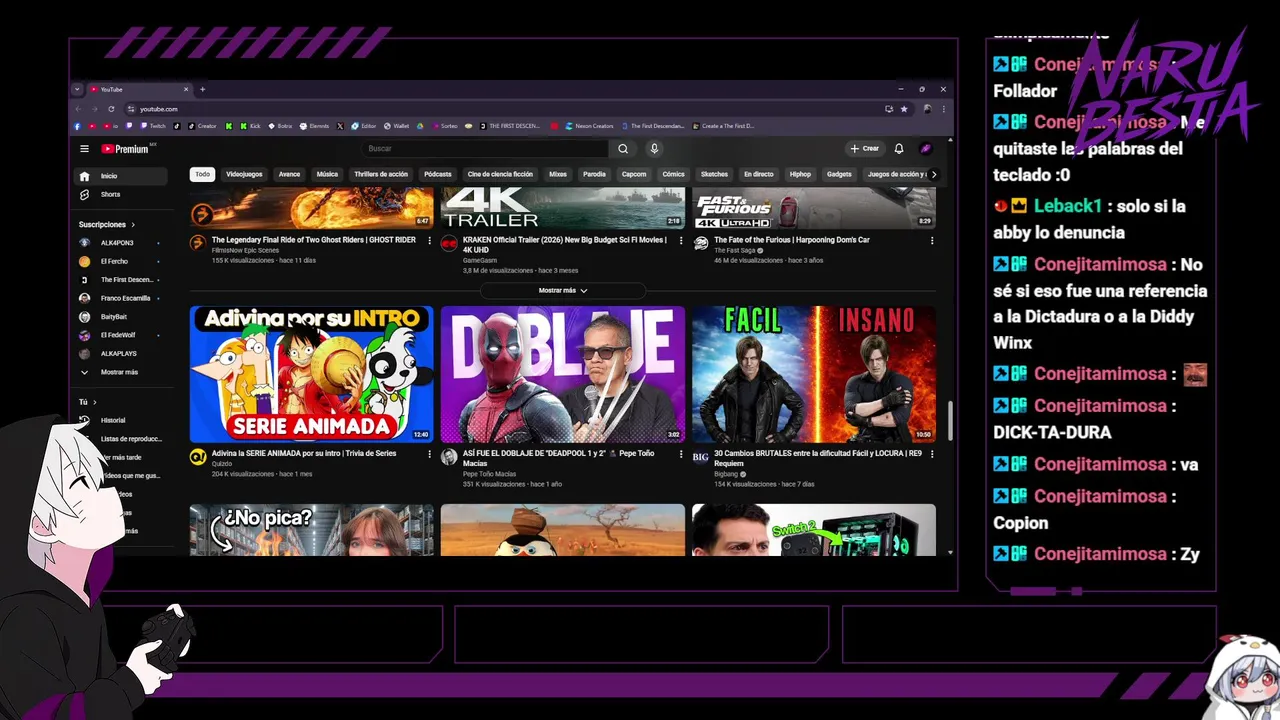The width and height of the screenshot is (1280, 720).
Task: Open Historial in sidebar
Action: coord(121,420)
